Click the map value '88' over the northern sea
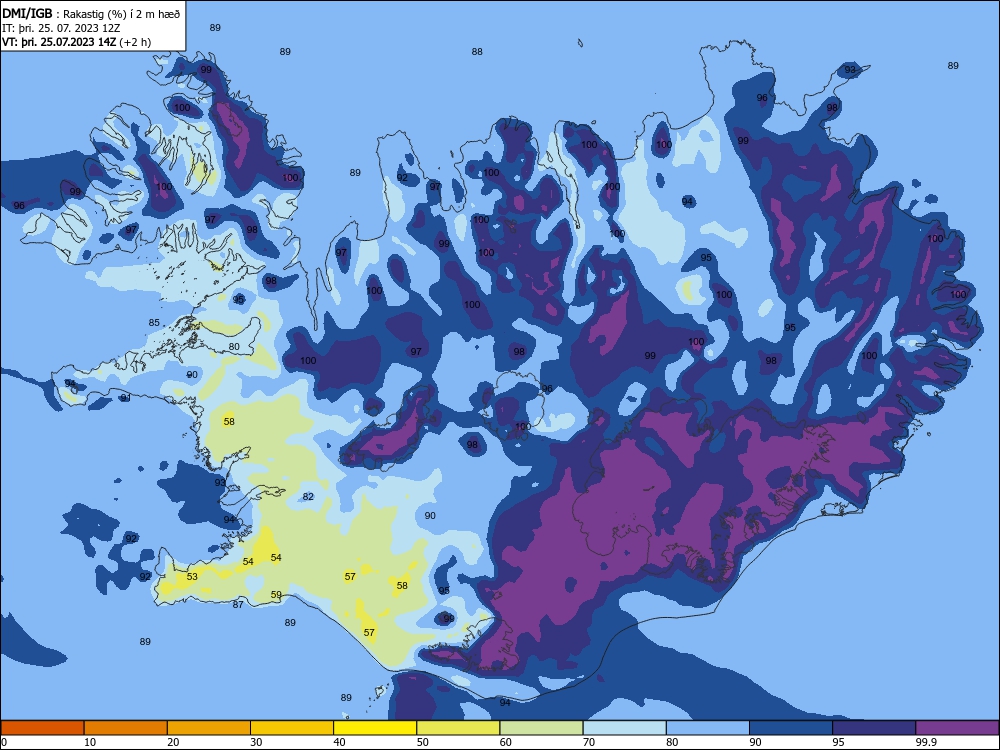 [477, 52]
